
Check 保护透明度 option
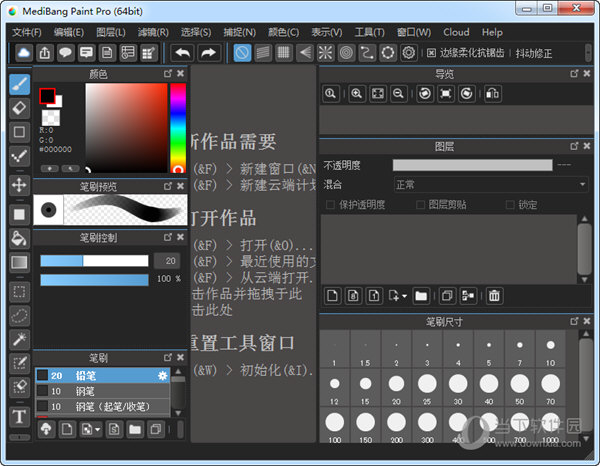point(330,205)
